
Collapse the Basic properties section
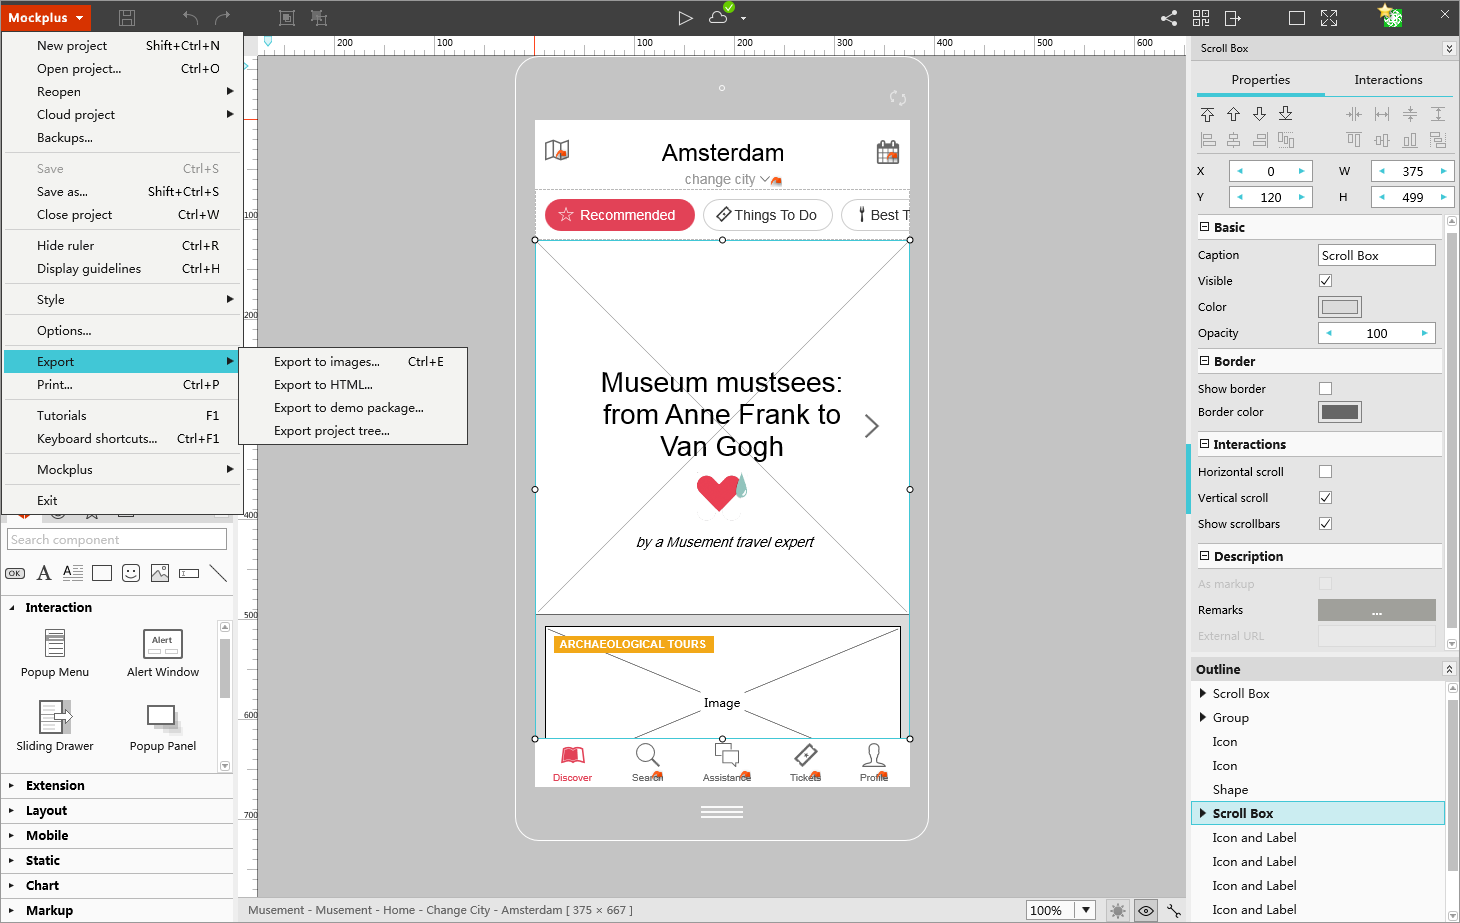(x=1204, y=227)
